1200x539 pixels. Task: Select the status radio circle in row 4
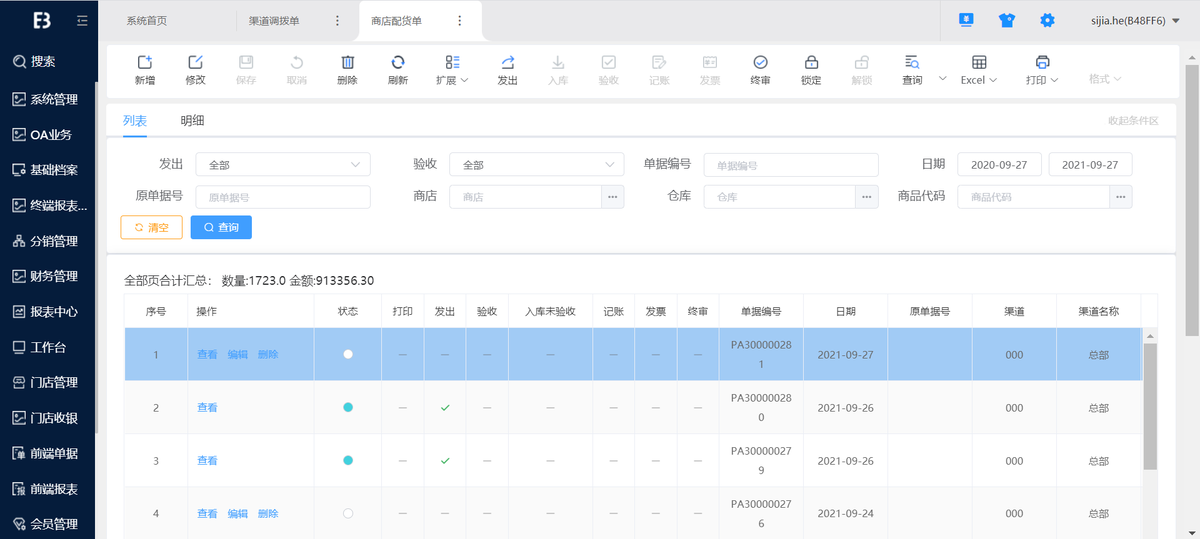(348, 513)
